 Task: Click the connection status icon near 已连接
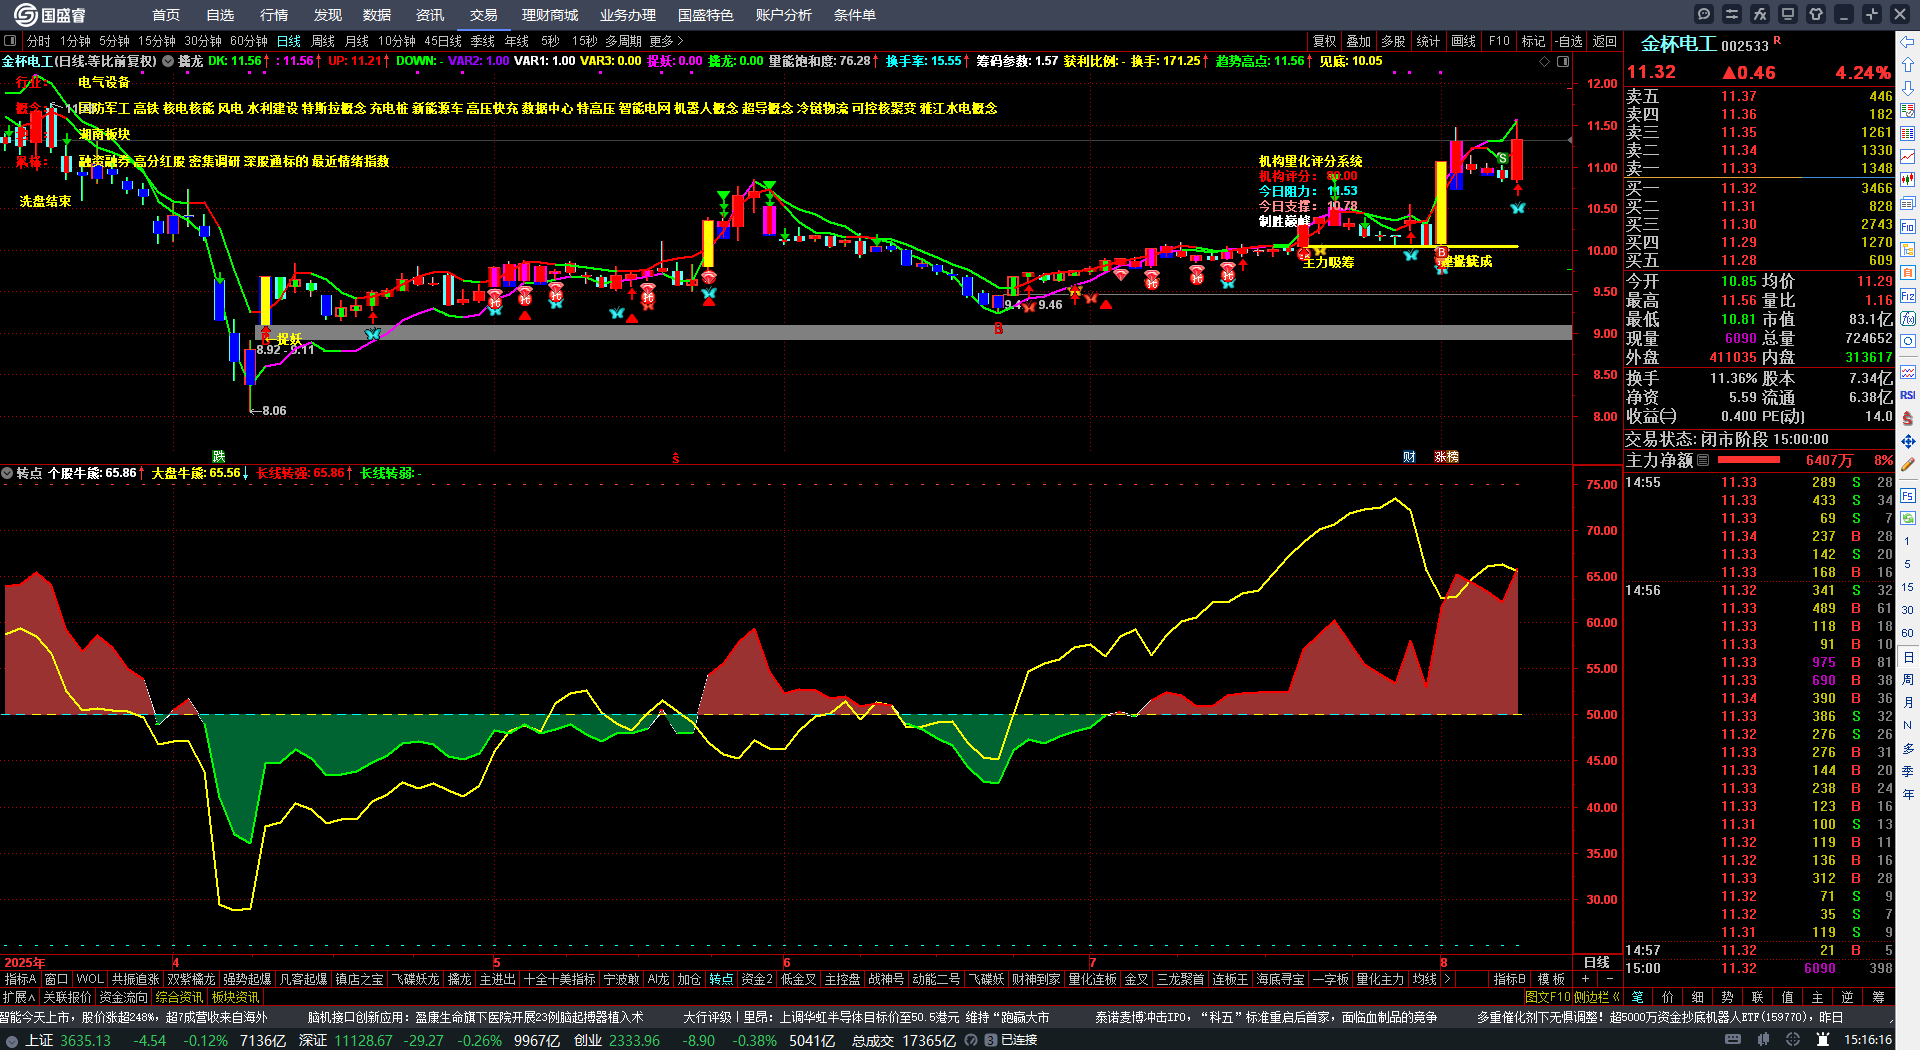tap(991, 1040)
